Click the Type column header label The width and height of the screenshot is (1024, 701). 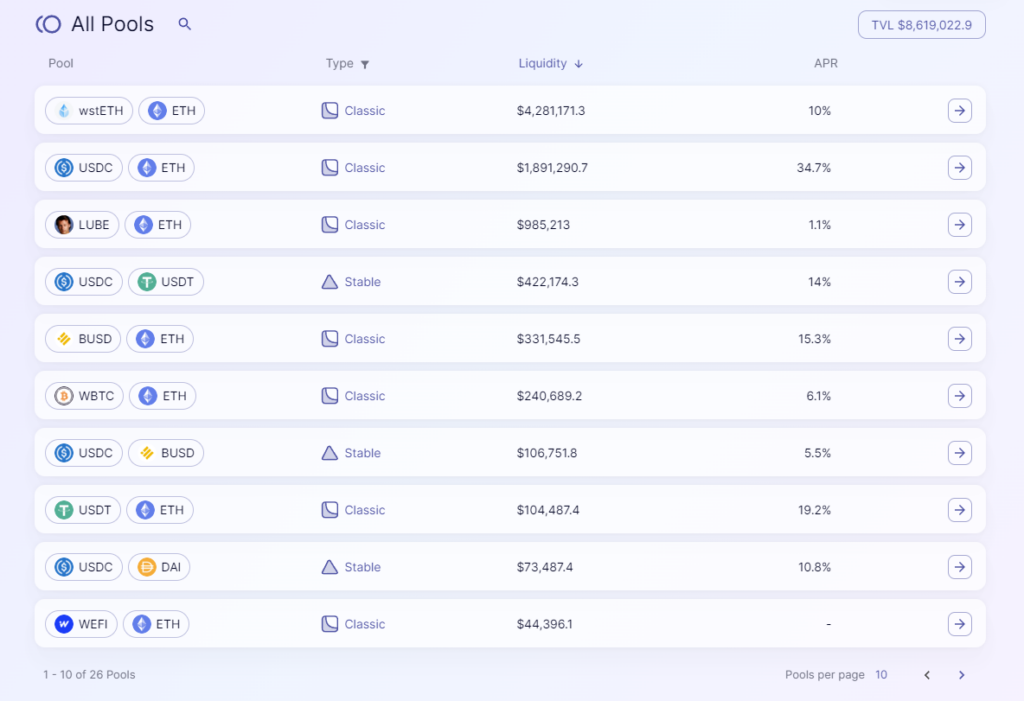click(x=340, y=63)
